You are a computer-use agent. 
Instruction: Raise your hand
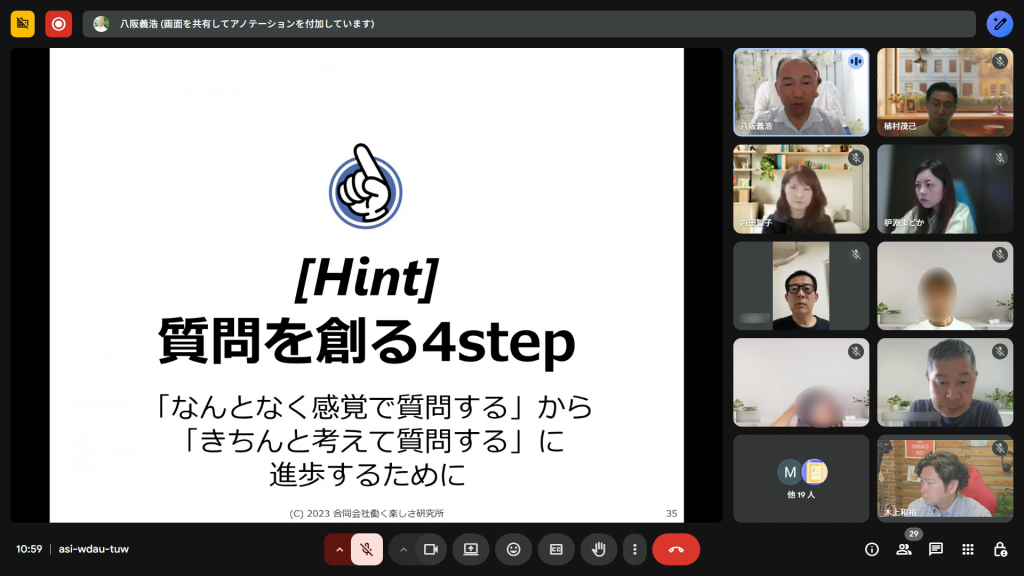(599, 549)
